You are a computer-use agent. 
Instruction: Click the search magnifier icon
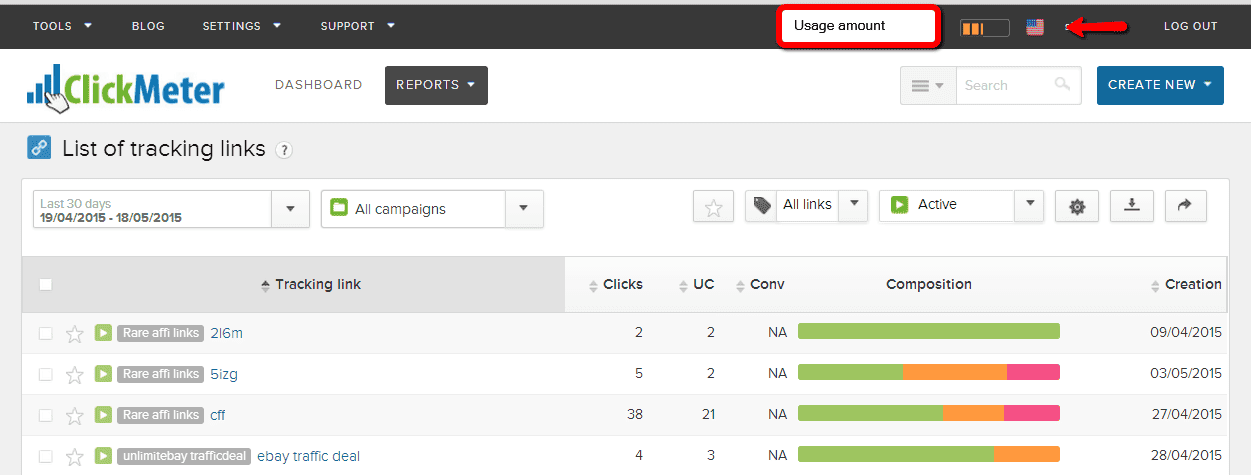[x=1062, y=85]
